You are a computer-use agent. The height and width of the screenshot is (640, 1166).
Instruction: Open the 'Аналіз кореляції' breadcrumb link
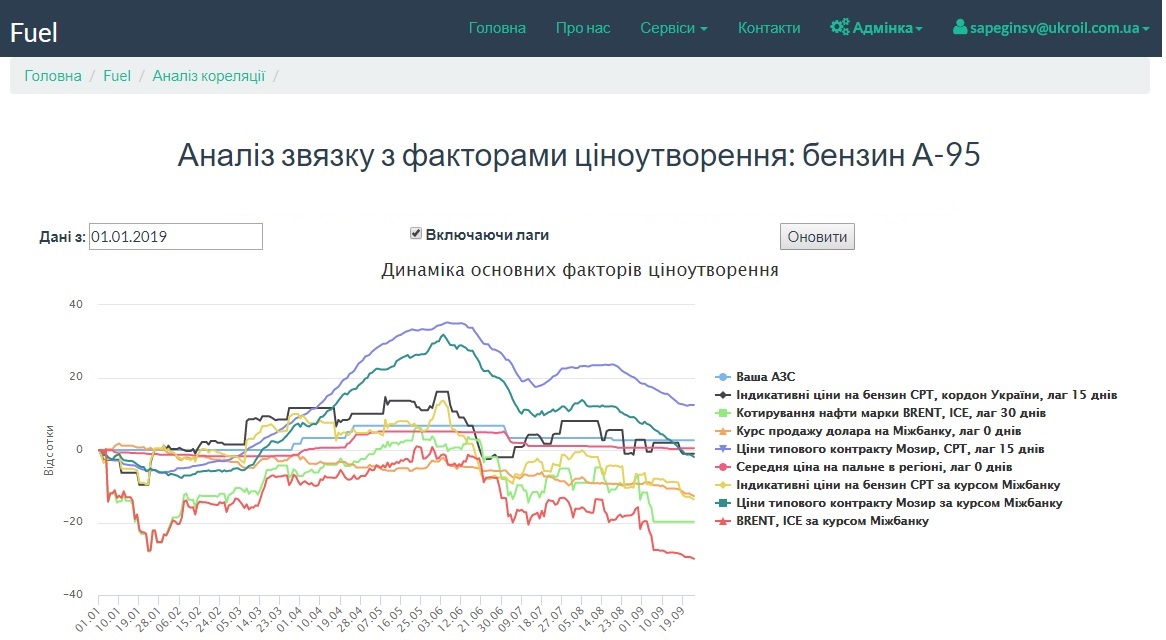pyautogui.click(x=208, y=76)
